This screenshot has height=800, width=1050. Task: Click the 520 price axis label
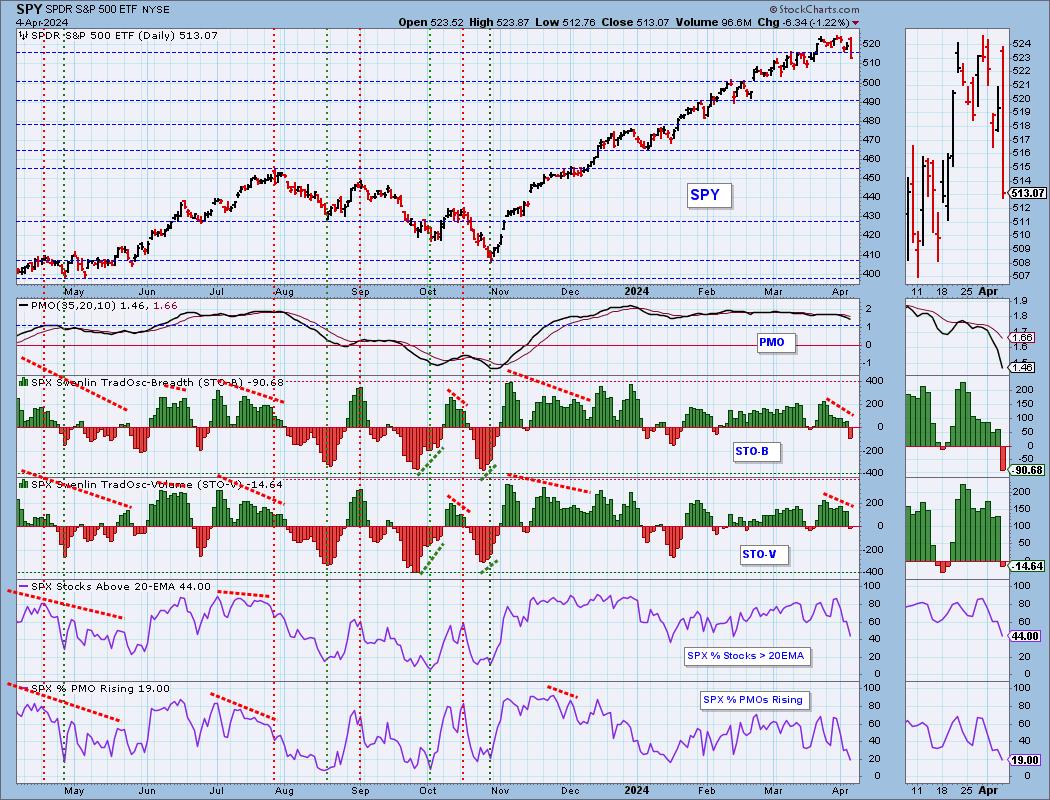[872, 44]
